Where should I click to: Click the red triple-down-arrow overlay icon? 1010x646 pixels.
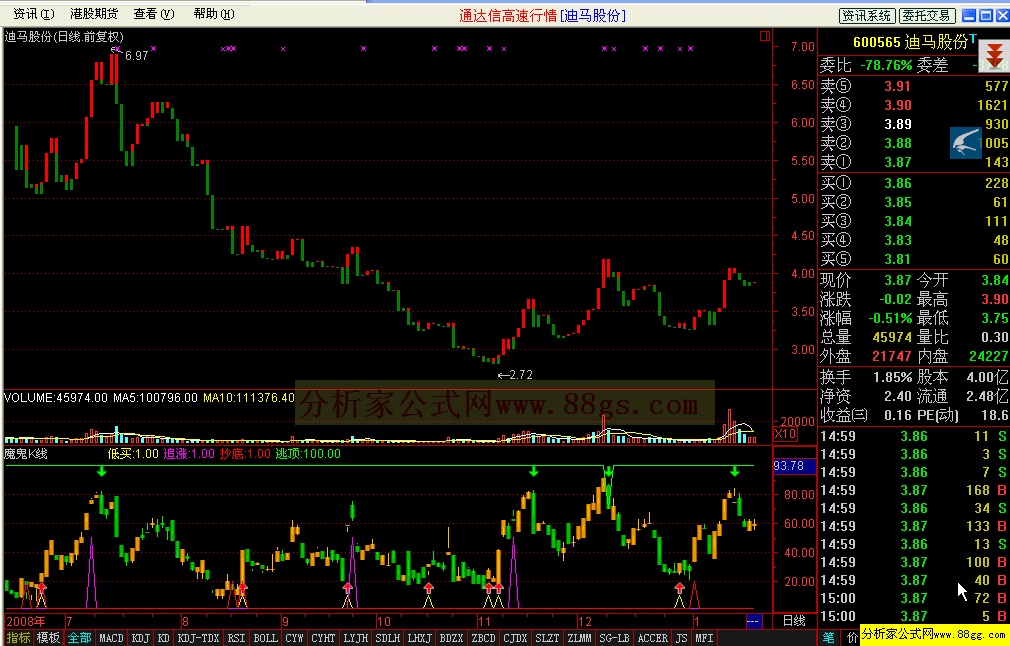click(994, 55)
